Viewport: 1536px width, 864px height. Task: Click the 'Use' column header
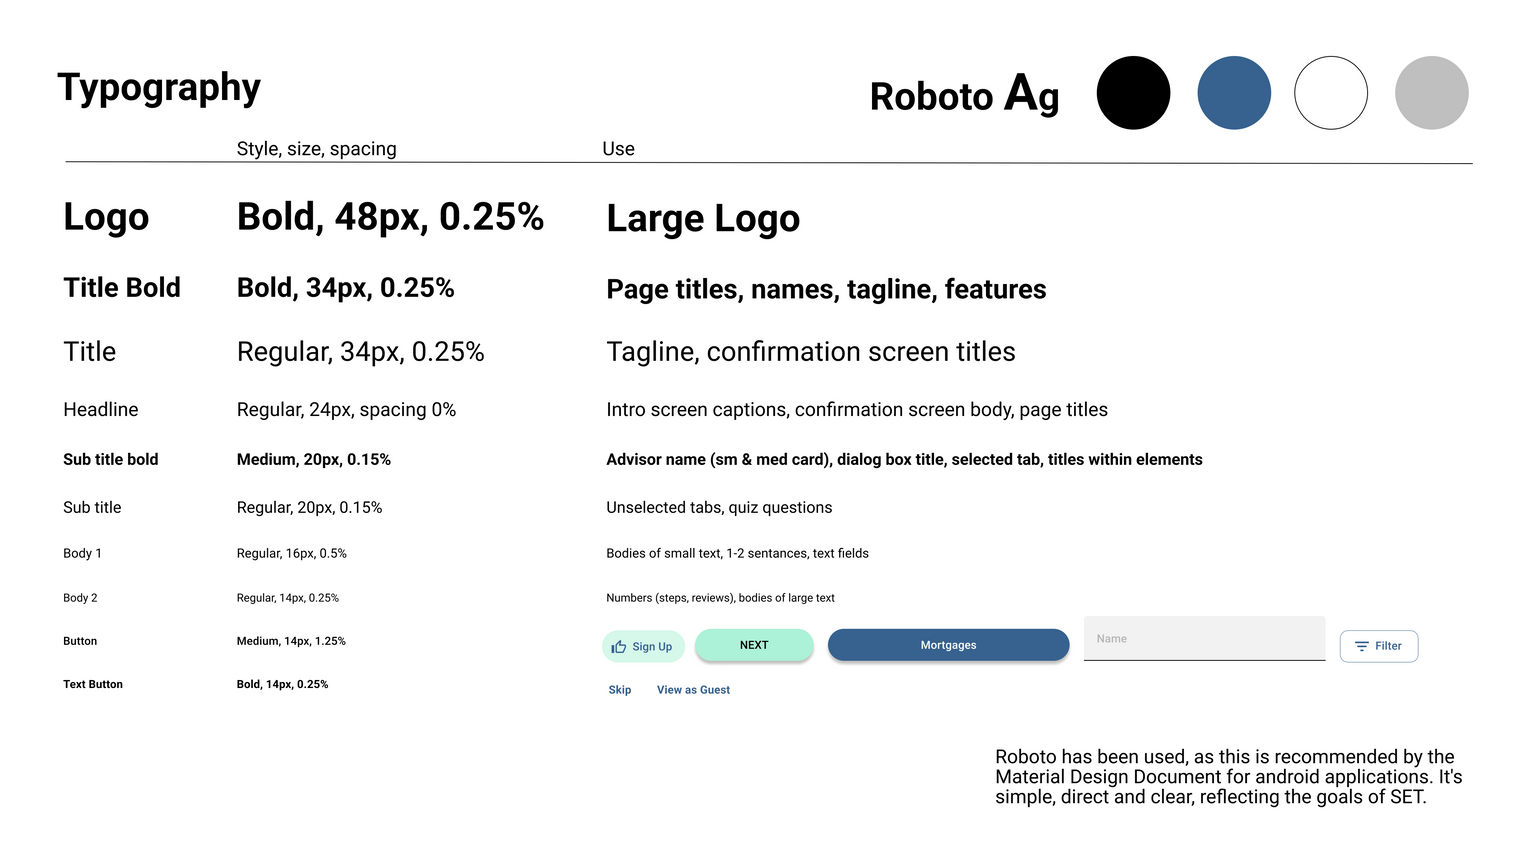pos(618,149)
